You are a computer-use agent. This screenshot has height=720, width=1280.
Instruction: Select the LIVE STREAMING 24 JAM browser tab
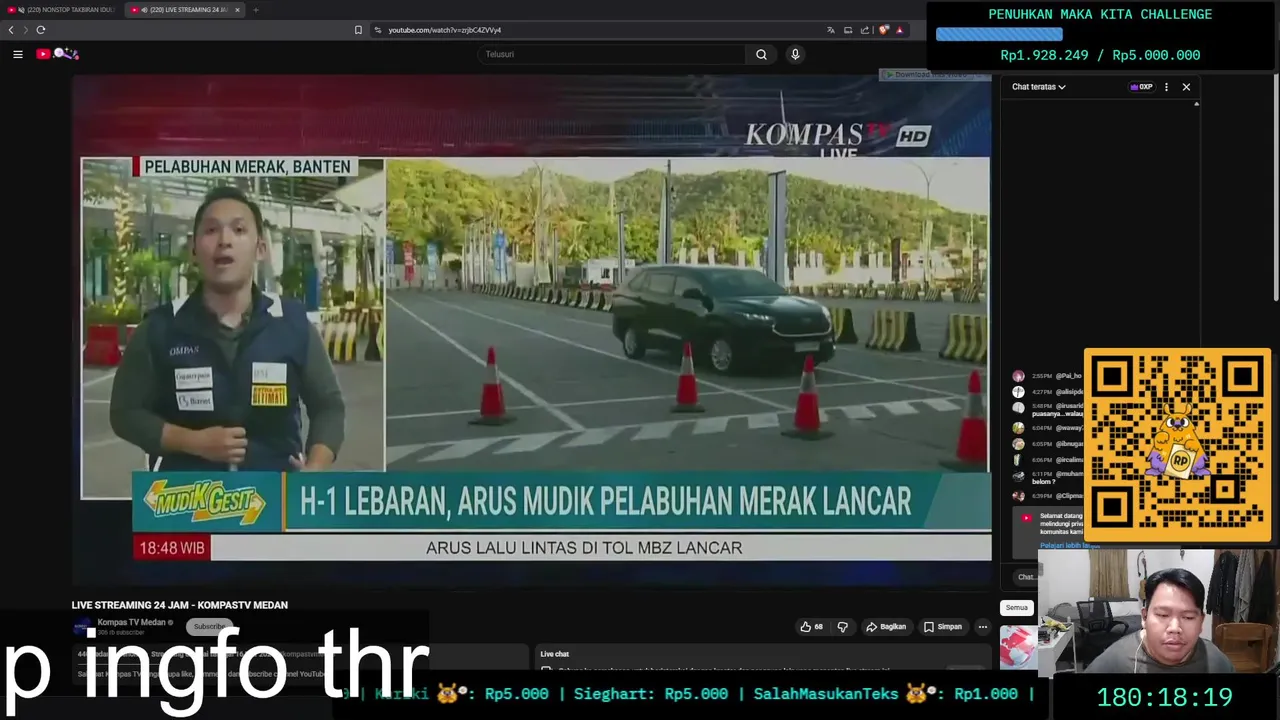tap(183, 10)
